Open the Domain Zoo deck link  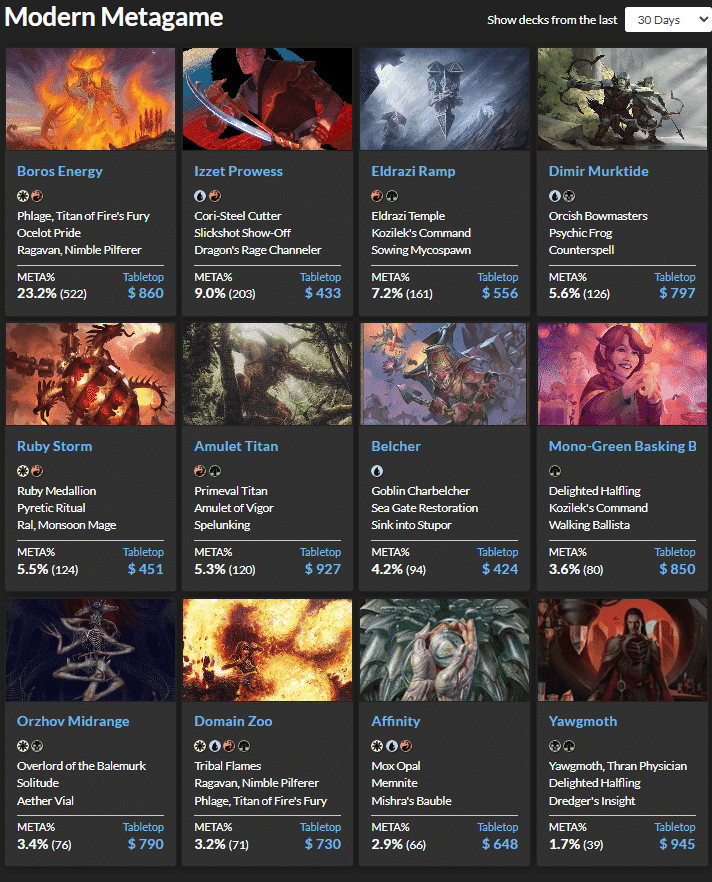coord(233,722)
